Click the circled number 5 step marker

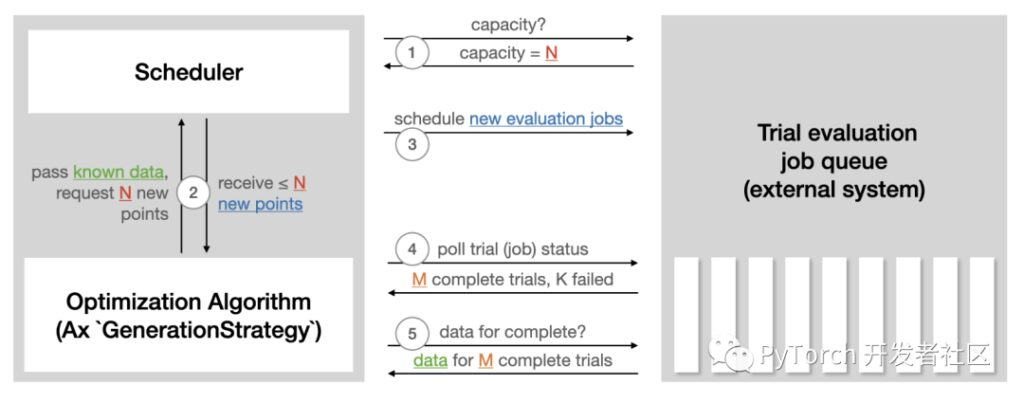click(411, 334)
